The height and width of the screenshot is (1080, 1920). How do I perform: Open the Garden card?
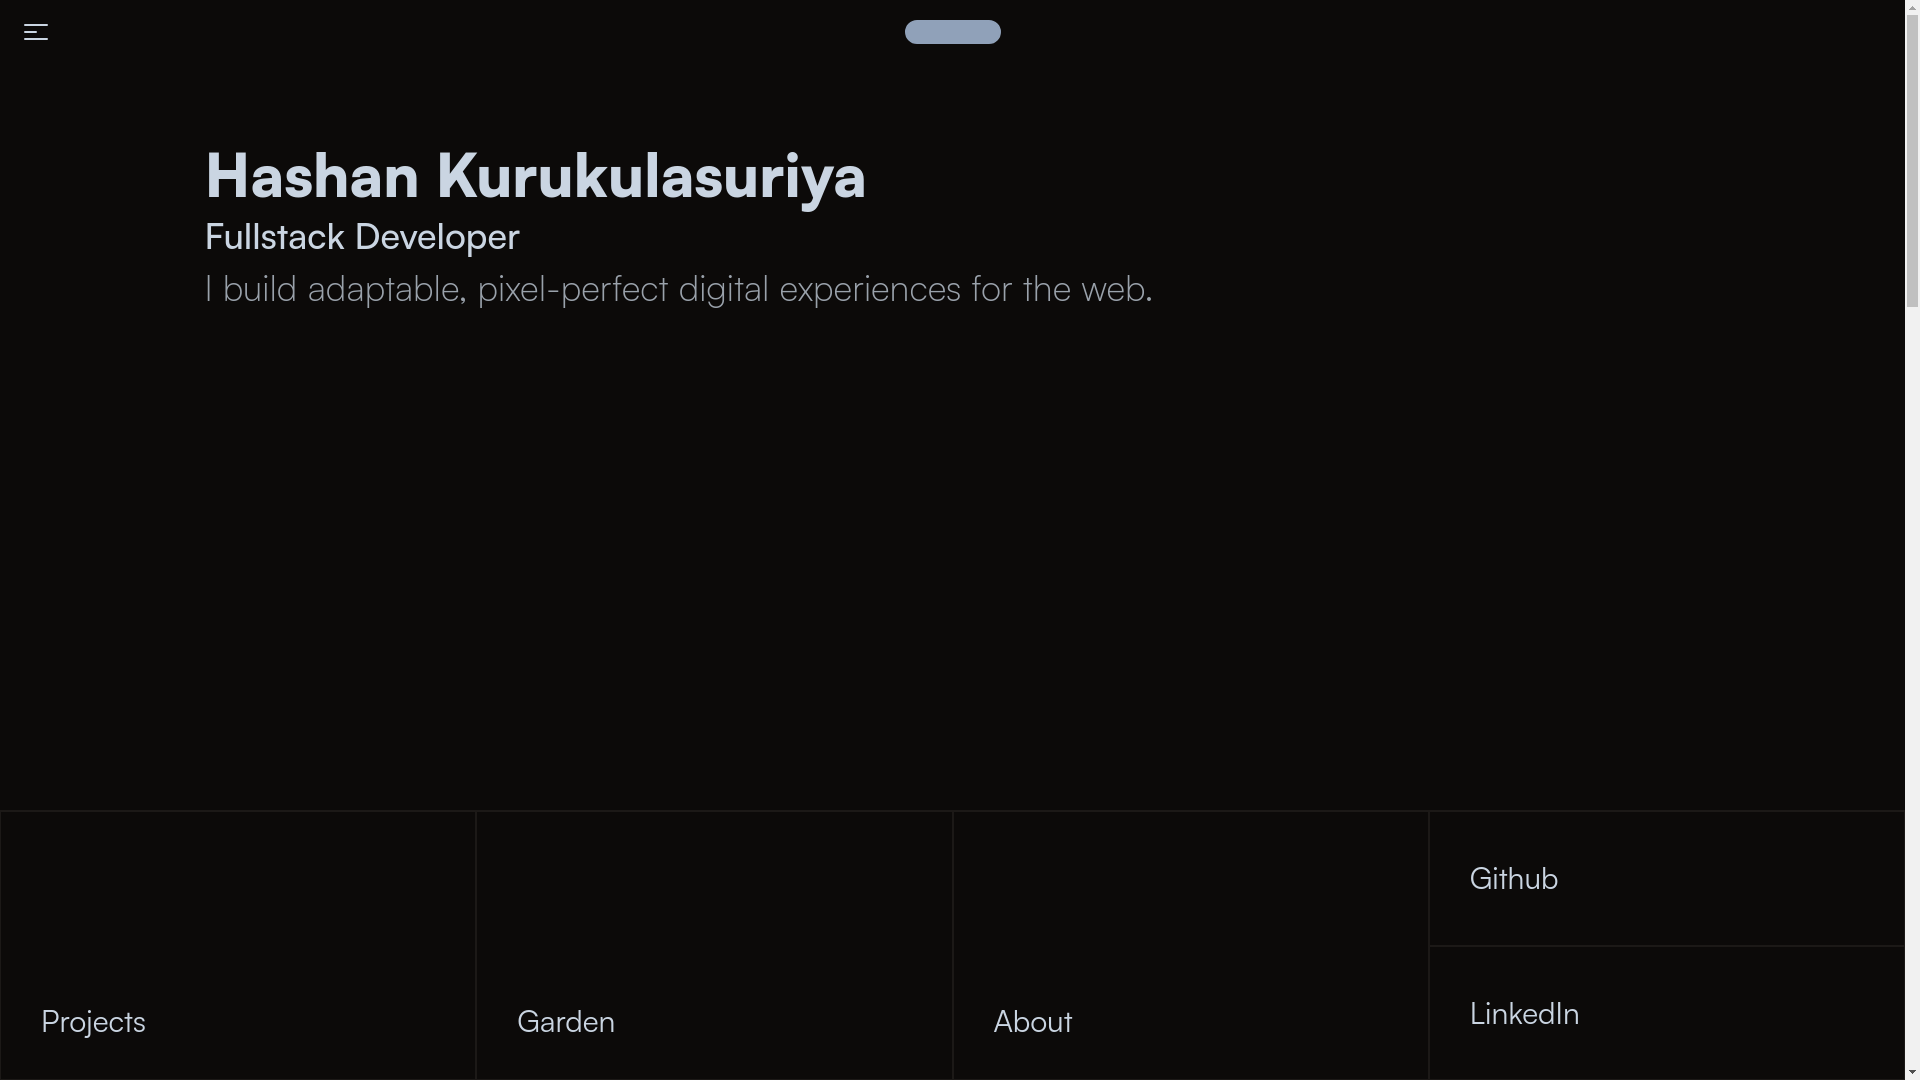[714, 945]
